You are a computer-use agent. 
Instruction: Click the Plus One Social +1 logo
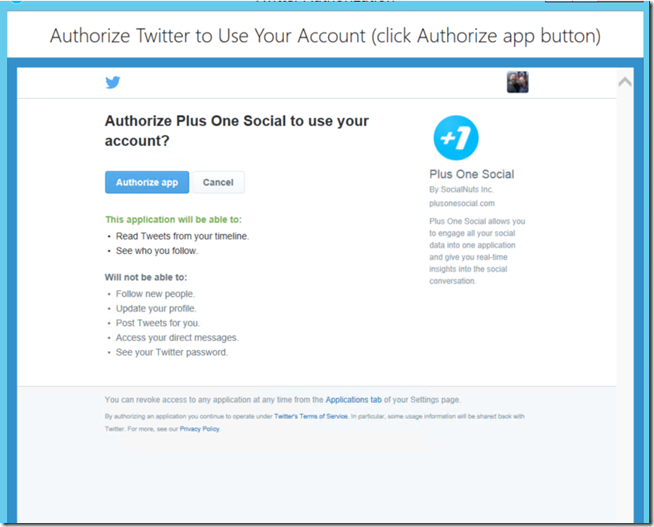[x=456, y=138]
